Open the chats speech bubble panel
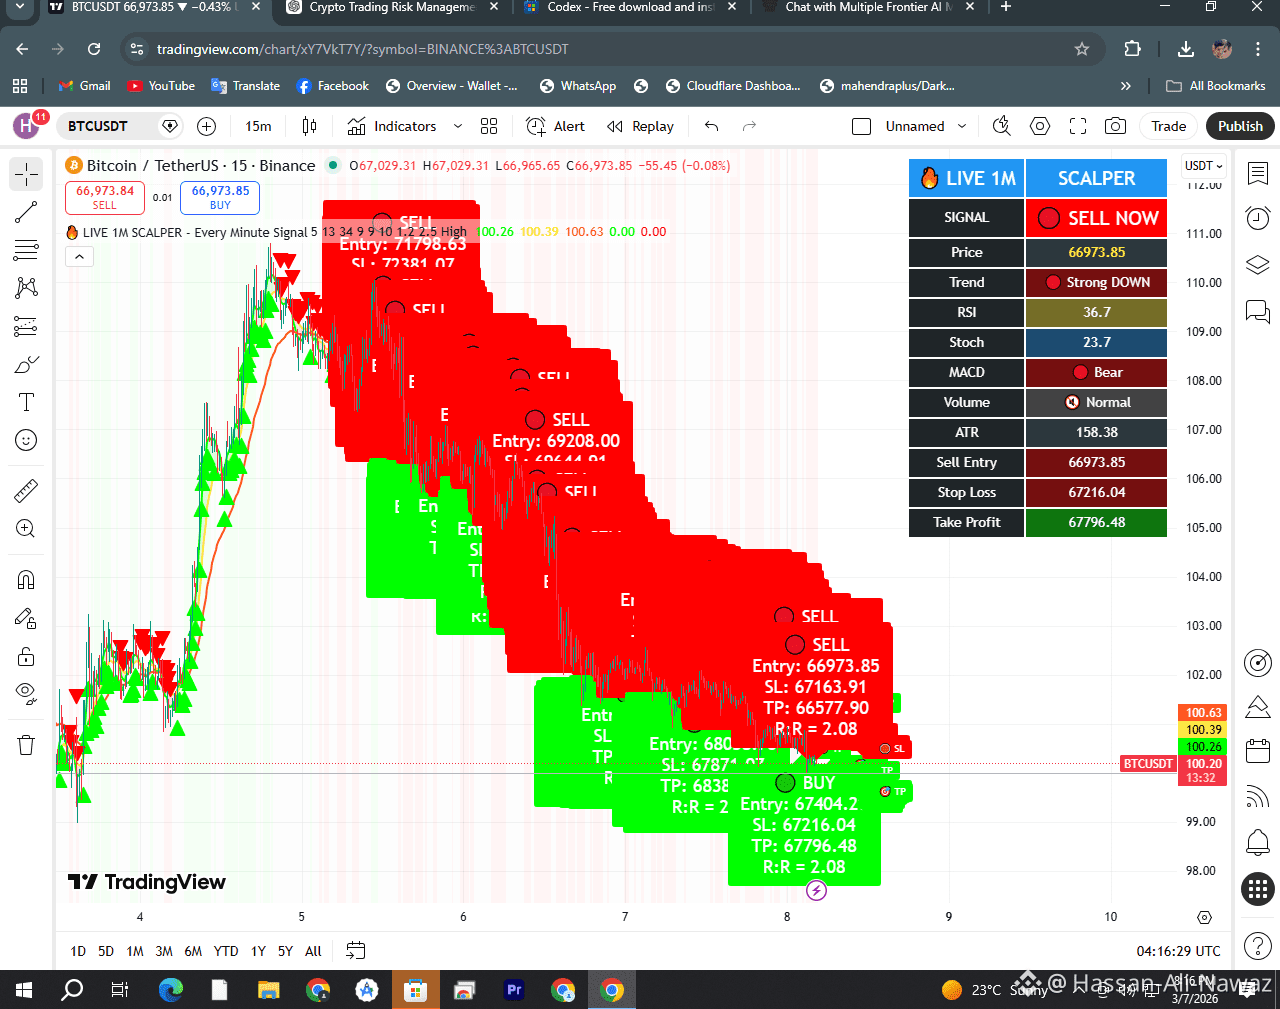The width and height of the screenshot is (1280, 1009). click(1258, 312)
